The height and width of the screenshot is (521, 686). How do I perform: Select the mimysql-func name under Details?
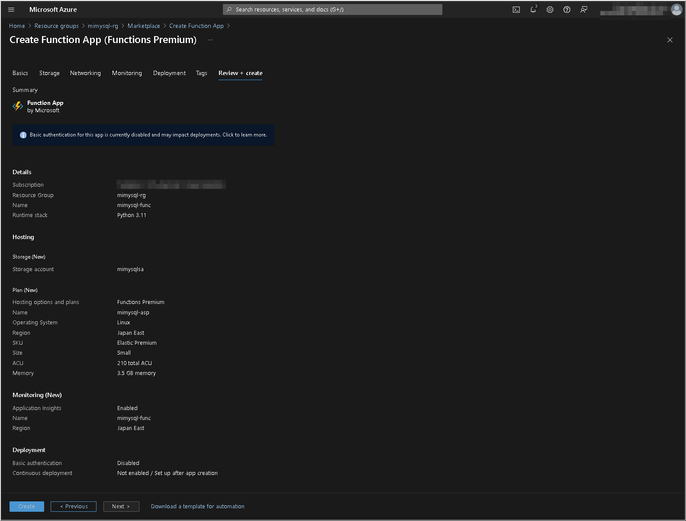pos(134,205)
